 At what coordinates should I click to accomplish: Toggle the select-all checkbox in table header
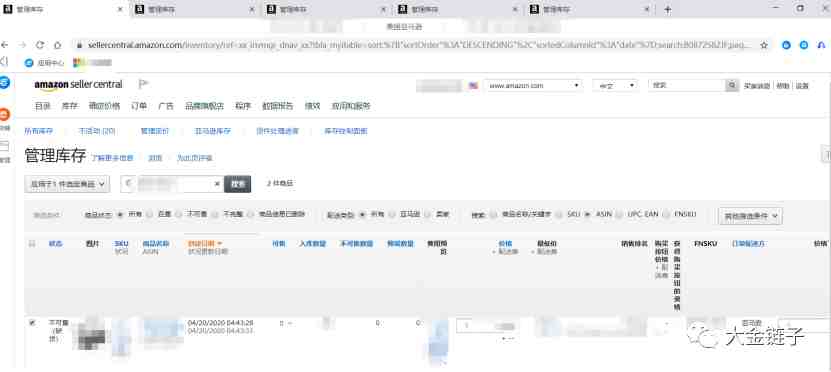tap(32, 244)
